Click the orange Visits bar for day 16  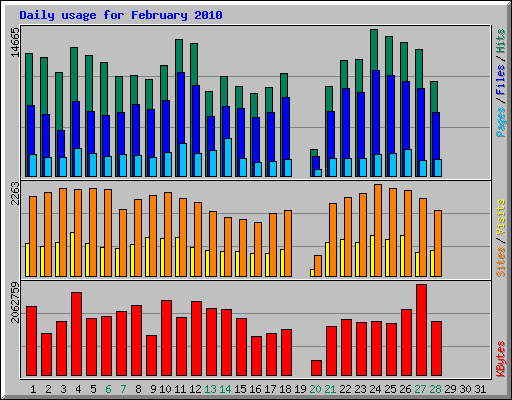(258, 249)
